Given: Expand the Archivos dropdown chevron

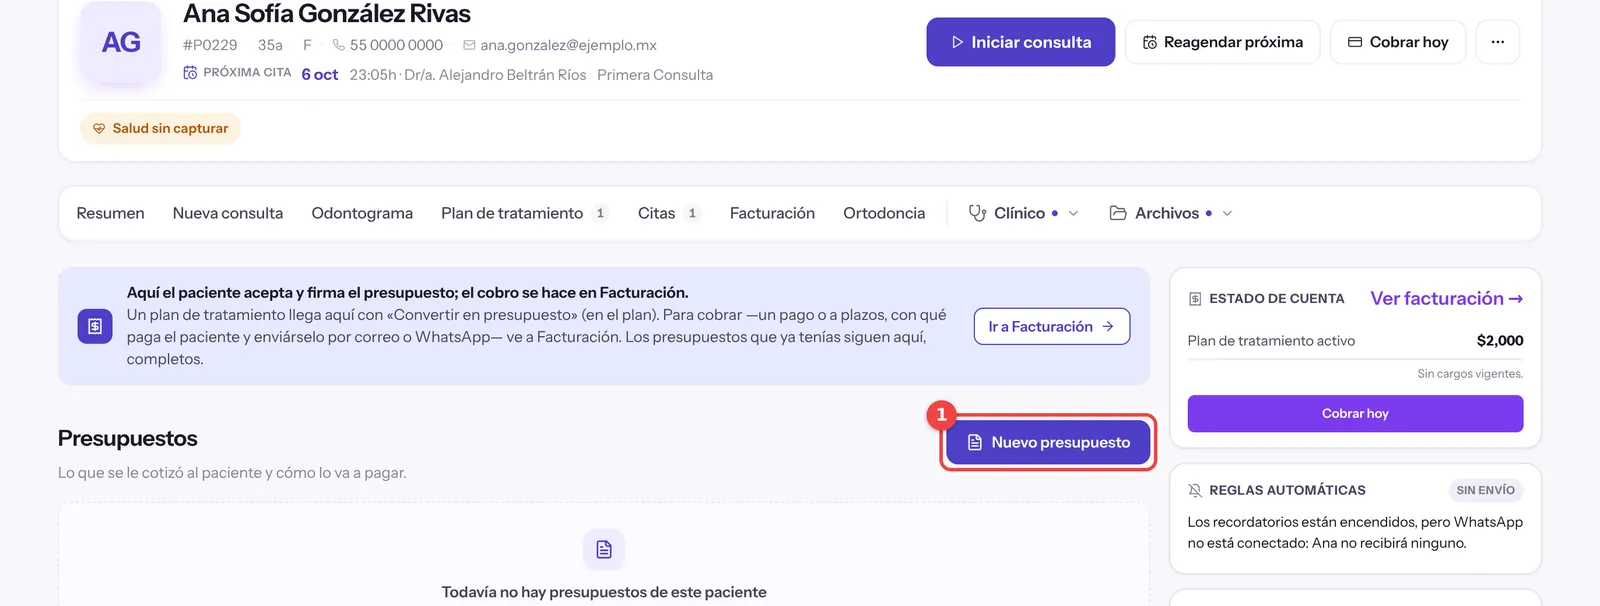Looking at the screenshot, I should (1228, 213).
